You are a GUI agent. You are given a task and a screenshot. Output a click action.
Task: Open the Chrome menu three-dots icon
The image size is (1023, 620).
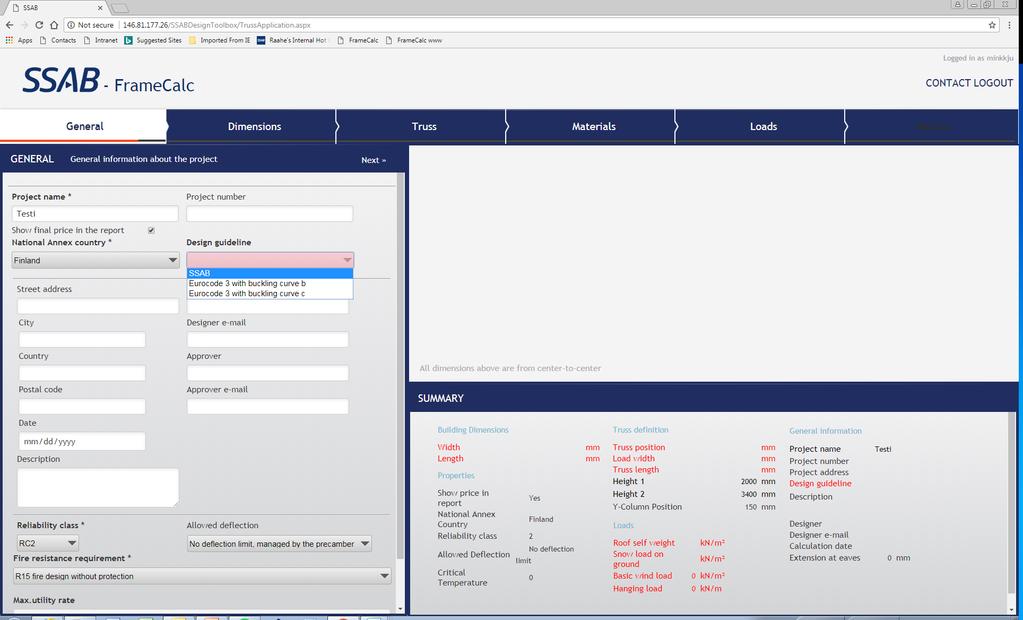coord(1011,25)
